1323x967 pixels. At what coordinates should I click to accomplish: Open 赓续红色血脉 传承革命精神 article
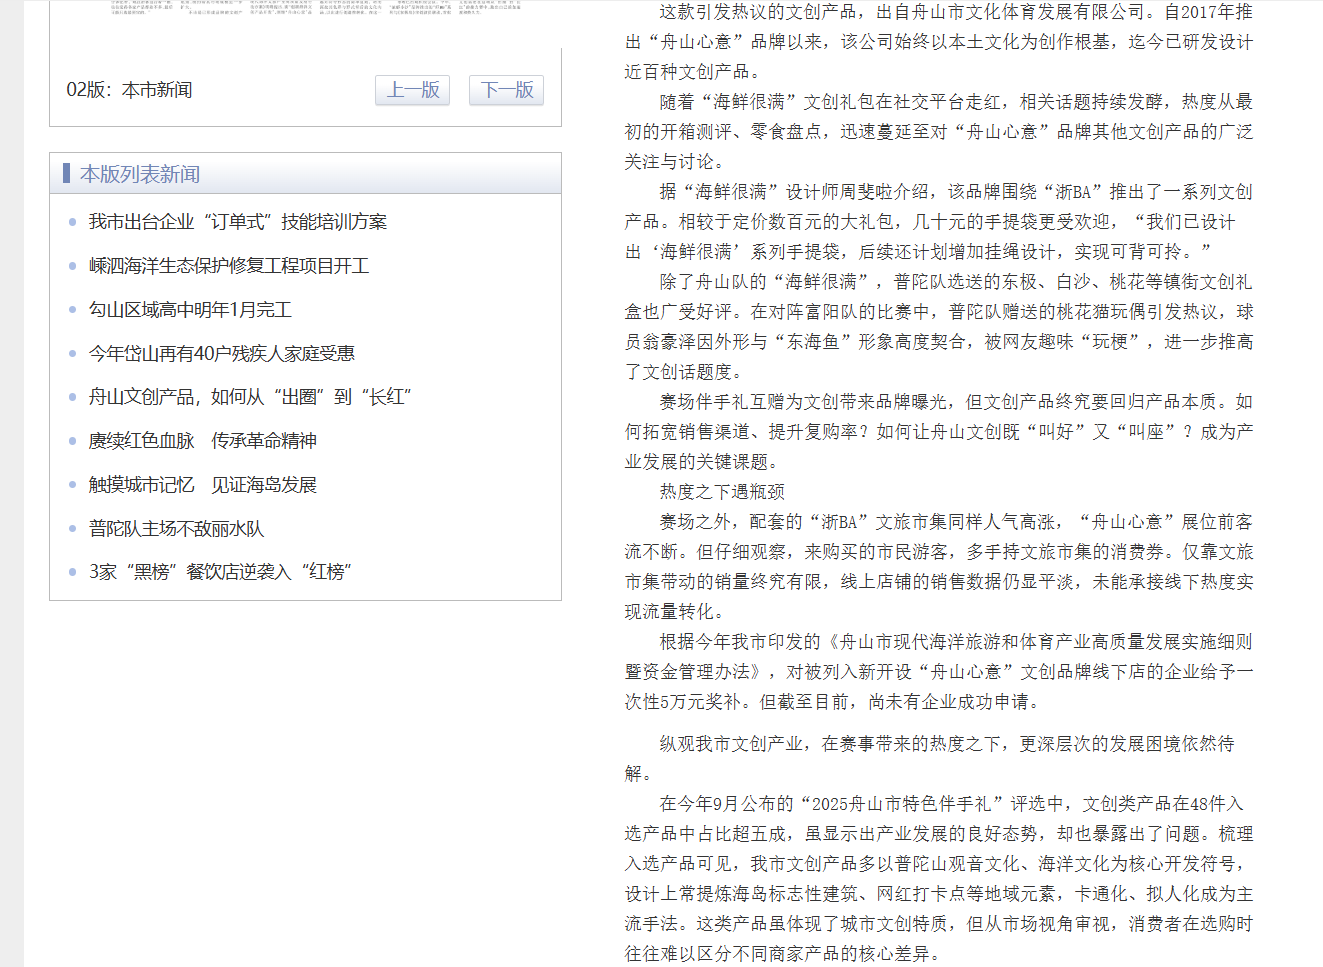click(x=202, y=441)
